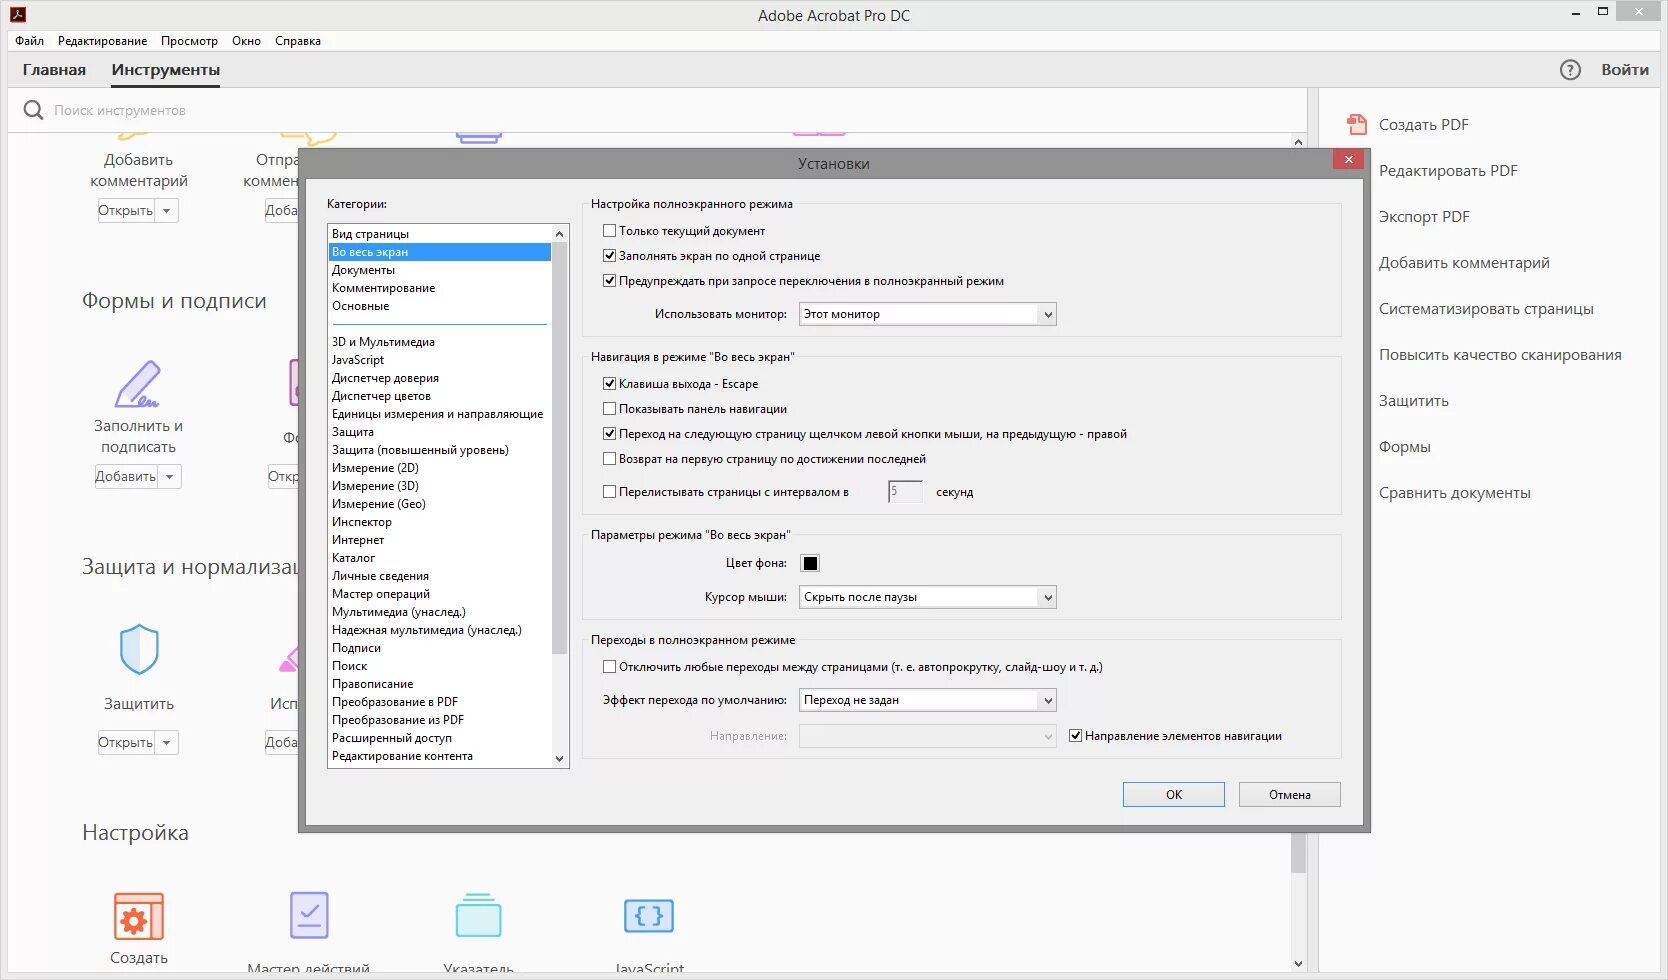1668x980 pixels.
Task: Open the Редактирование menu
Action: tap(102, 41)
